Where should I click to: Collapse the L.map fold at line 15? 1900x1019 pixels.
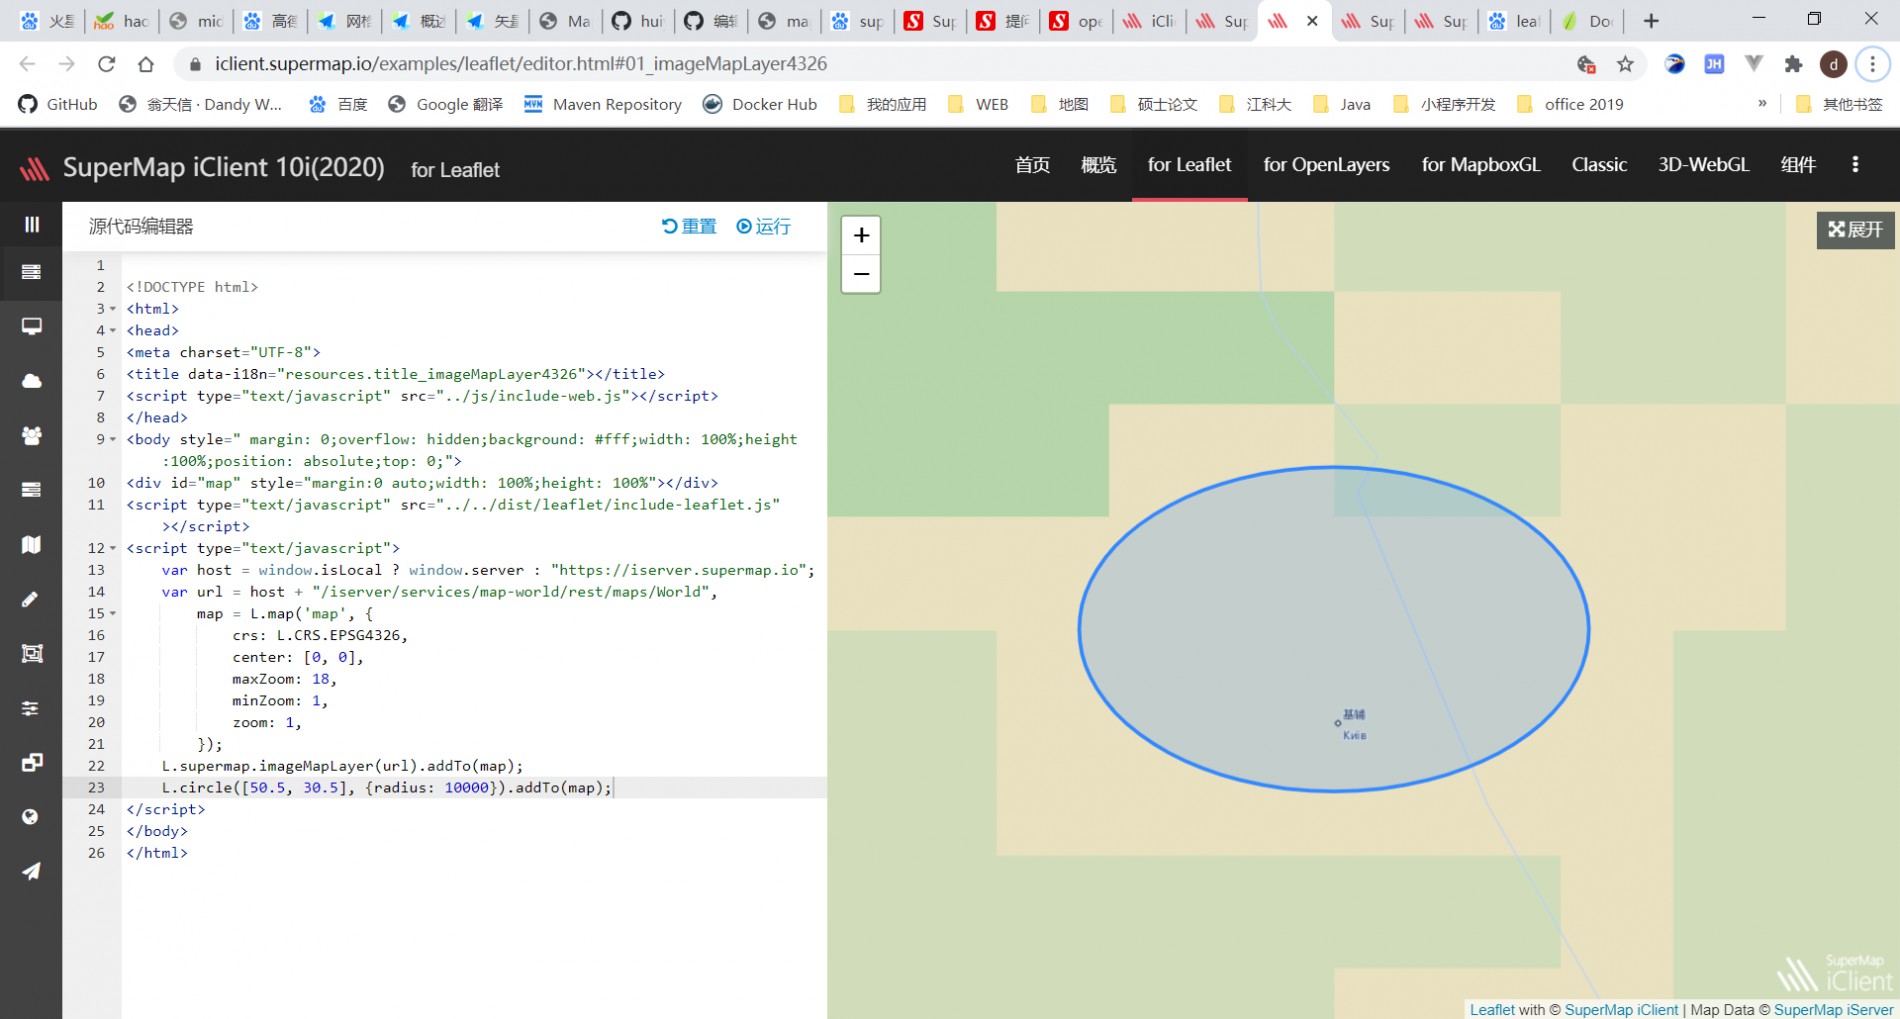tap(113, 614)
